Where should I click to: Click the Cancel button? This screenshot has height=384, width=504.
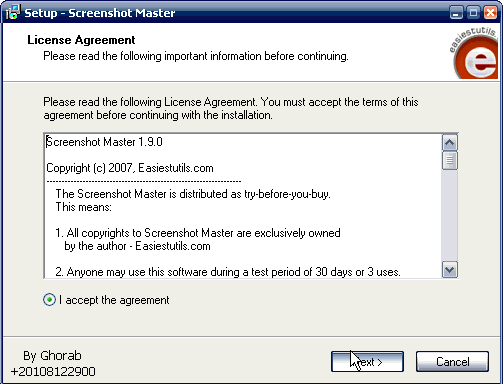452,362
